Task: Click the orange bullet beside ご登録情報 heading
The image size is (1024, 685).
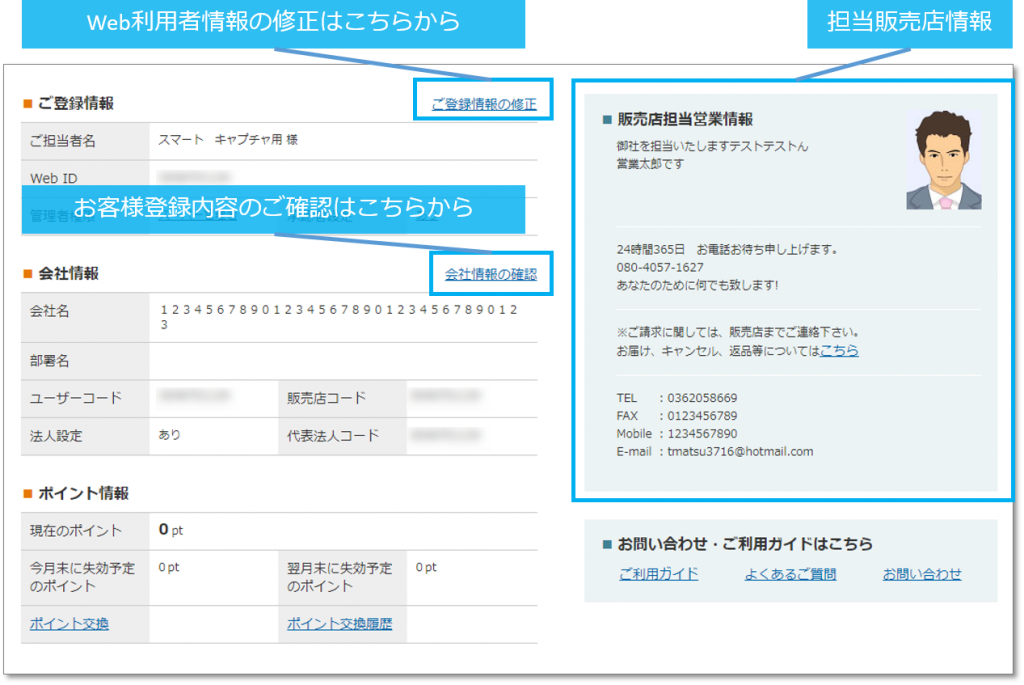Action: [28, 103]
